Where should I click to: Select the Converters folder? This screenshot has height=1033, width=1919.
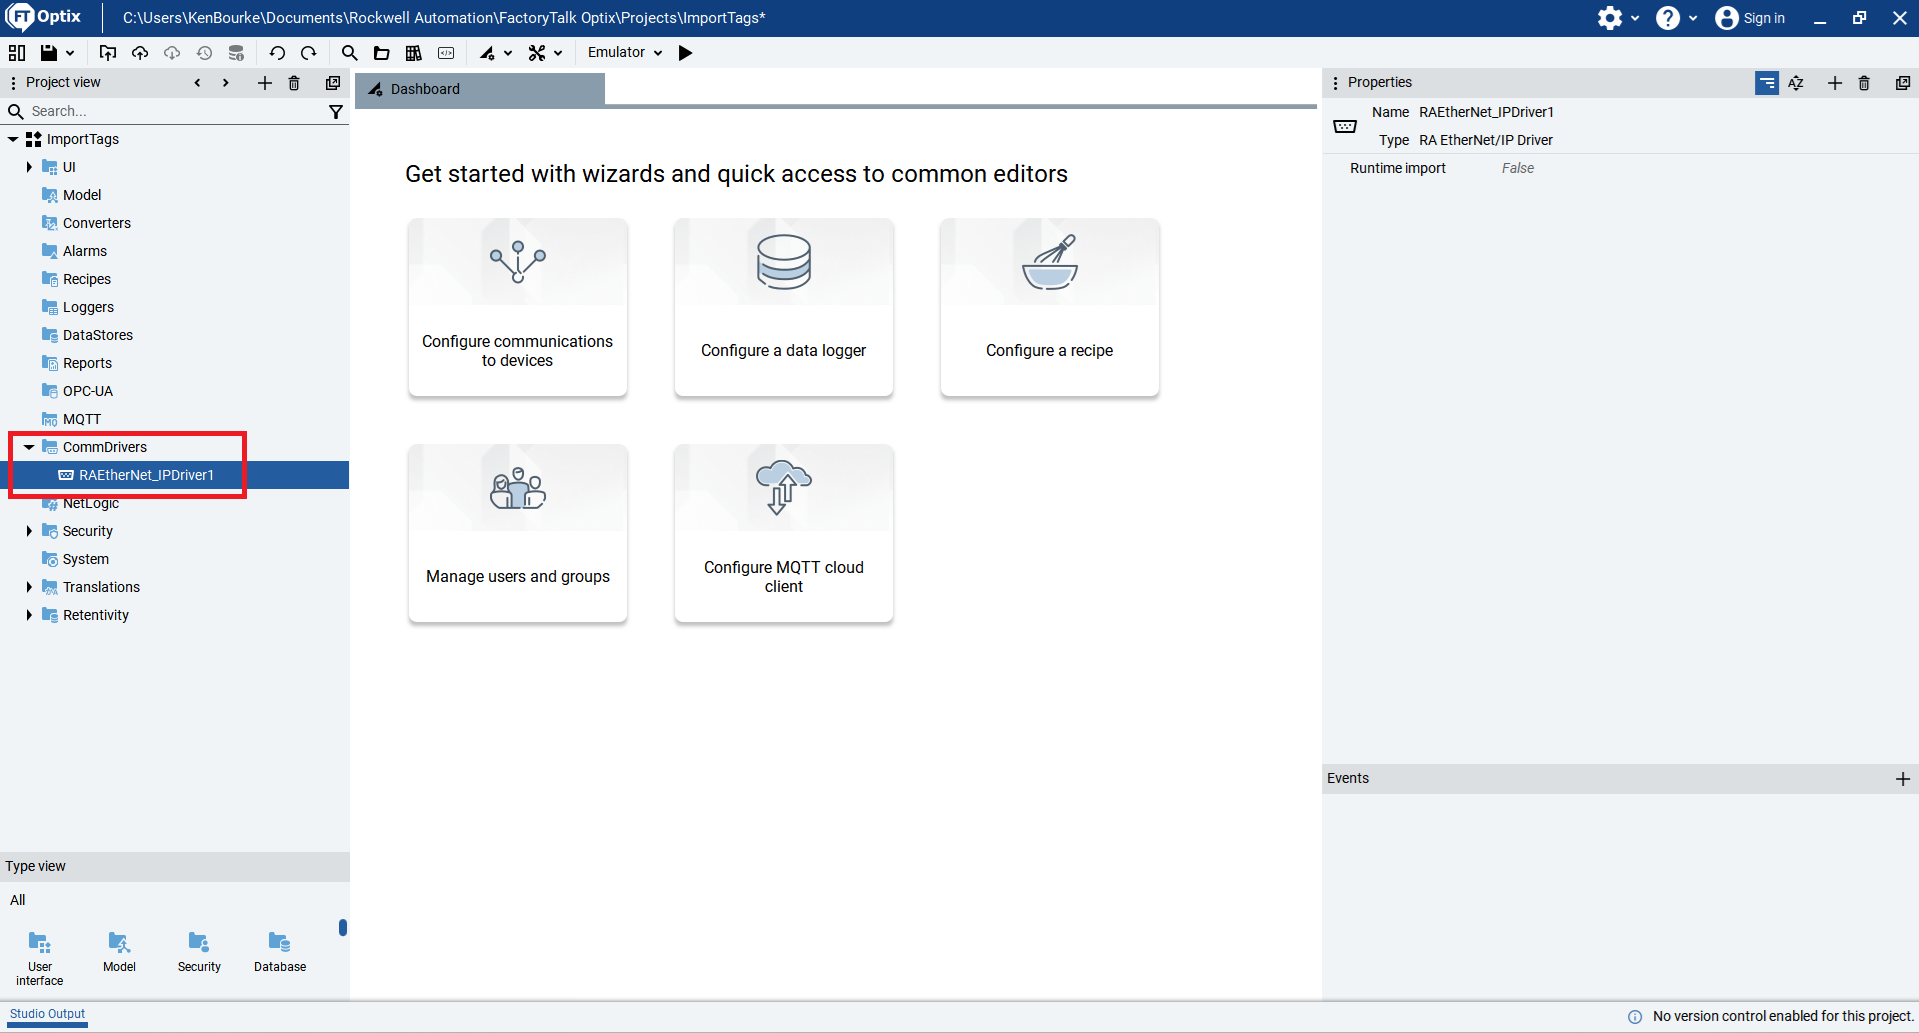[x=97, y=223]
